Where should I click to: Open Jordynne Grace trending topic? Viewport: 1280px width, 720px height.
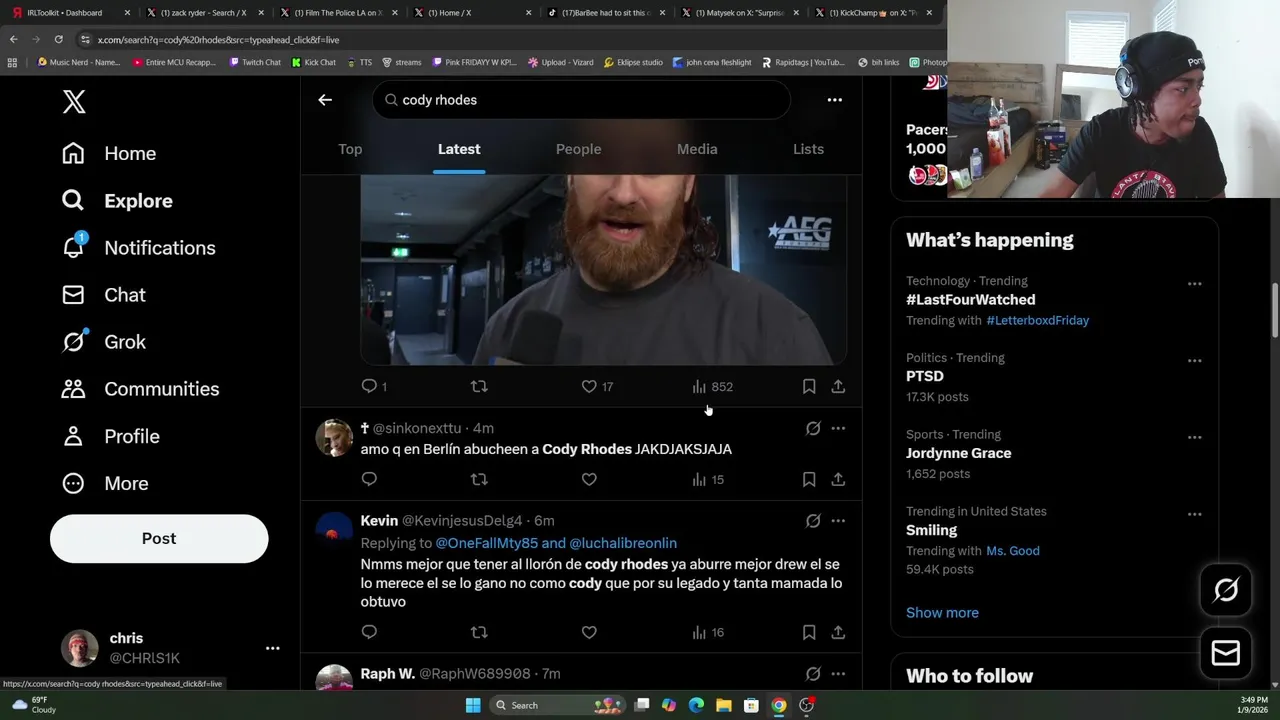tap(958, 453)
